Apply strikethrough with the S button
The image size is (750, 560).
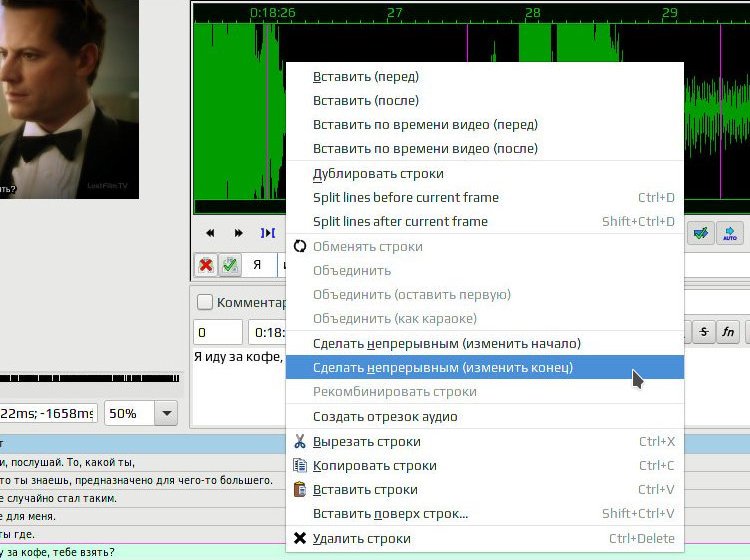[704, 331]
